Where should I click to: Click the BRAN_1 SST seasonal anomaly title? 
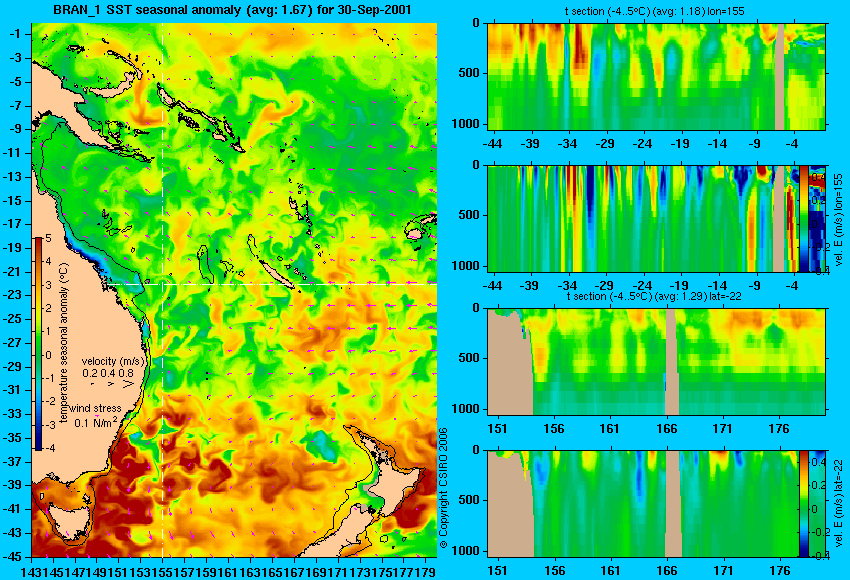231,10
